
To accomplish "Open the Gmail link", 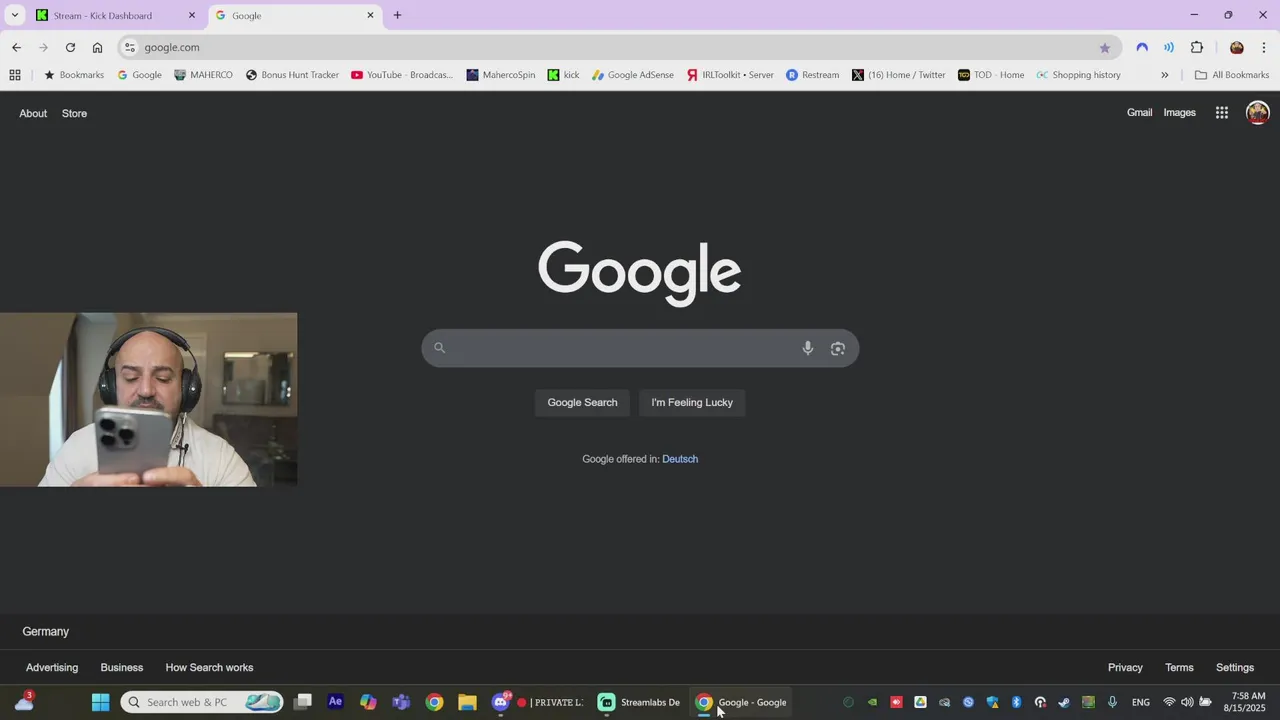I will [1140, 113].
